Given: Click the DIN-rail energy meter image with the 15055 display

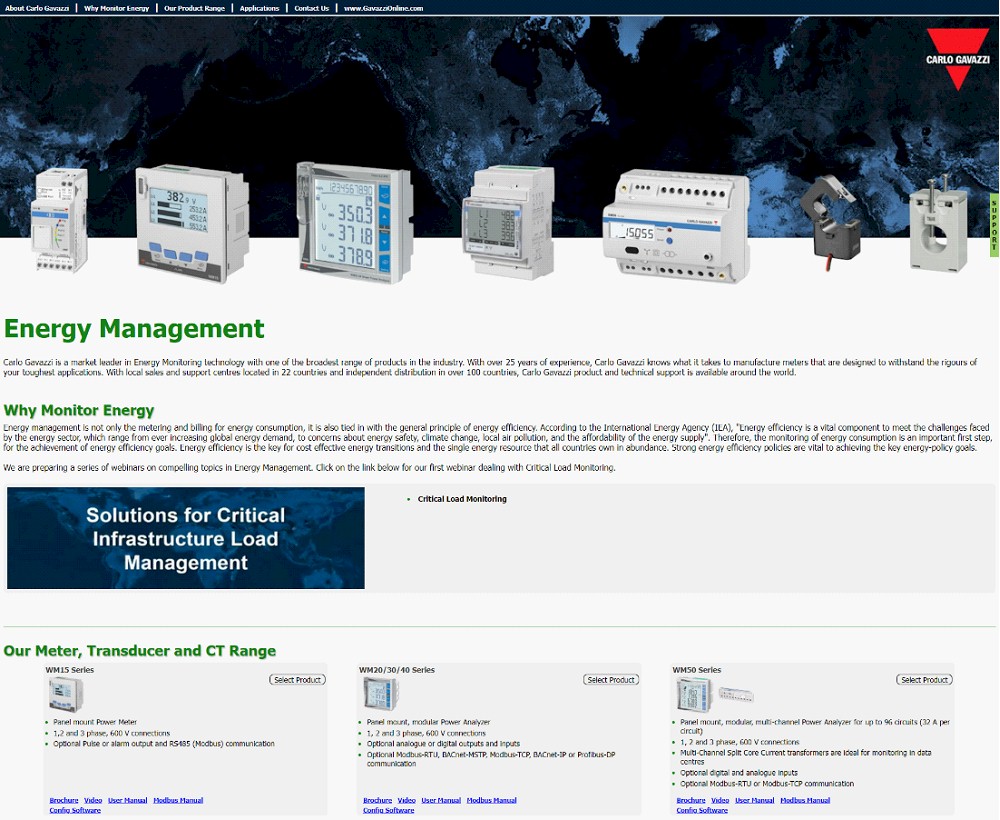Looking at the screenshot, I should 676,226.
